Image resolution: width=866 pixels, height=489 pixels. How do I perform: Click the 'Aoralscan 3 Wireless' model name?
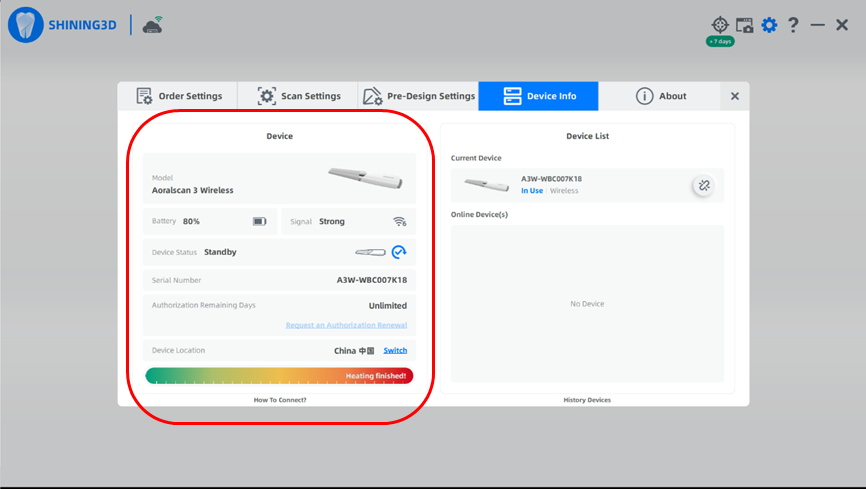pyautogui.click(x=193, y=190)
